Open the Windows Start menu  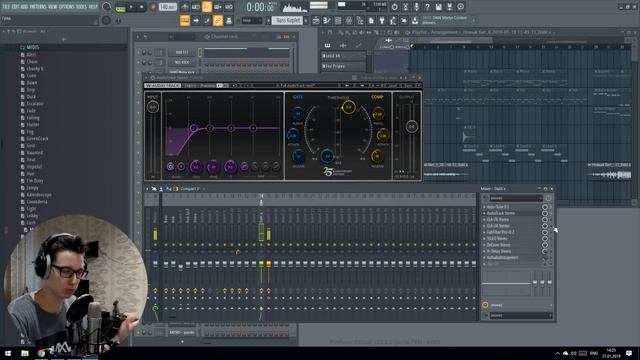pos(8,353)
